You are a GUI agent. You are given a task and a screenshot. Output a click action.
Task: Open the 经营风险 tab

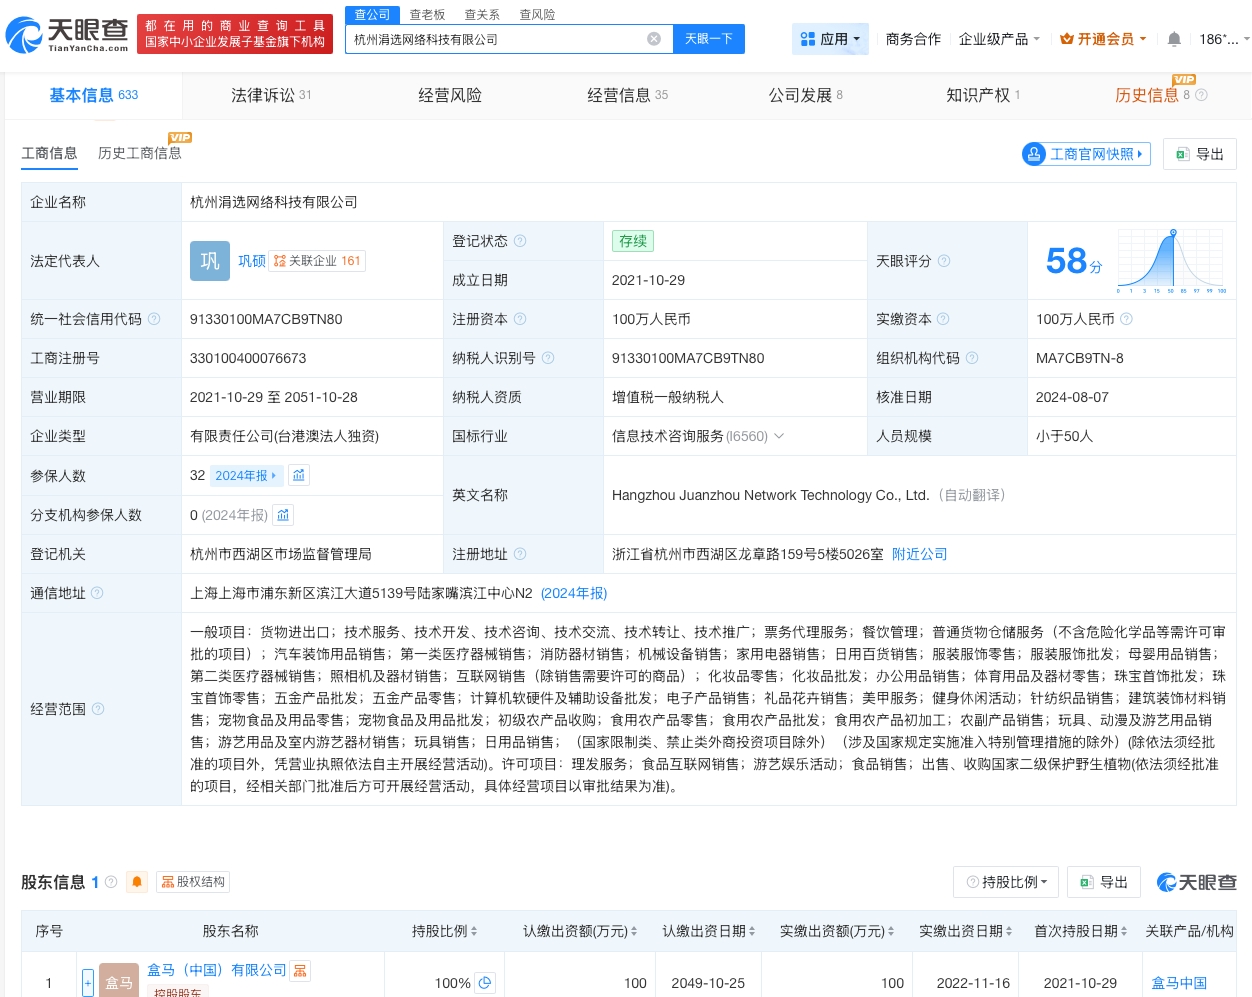[450, 95]
